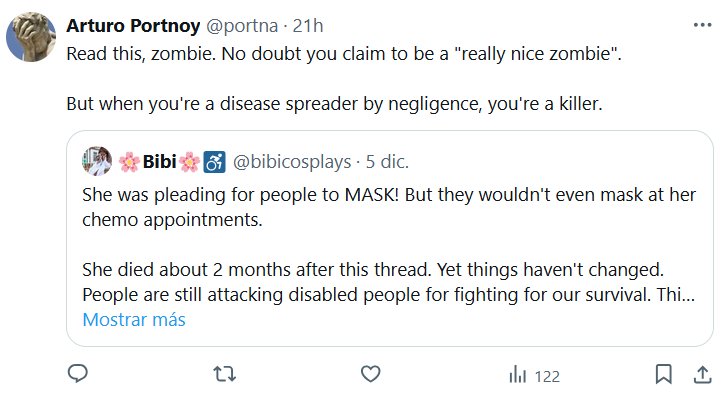722x402 pixels.
Task: Open the repost options icon
Action: tap(226, 375)
